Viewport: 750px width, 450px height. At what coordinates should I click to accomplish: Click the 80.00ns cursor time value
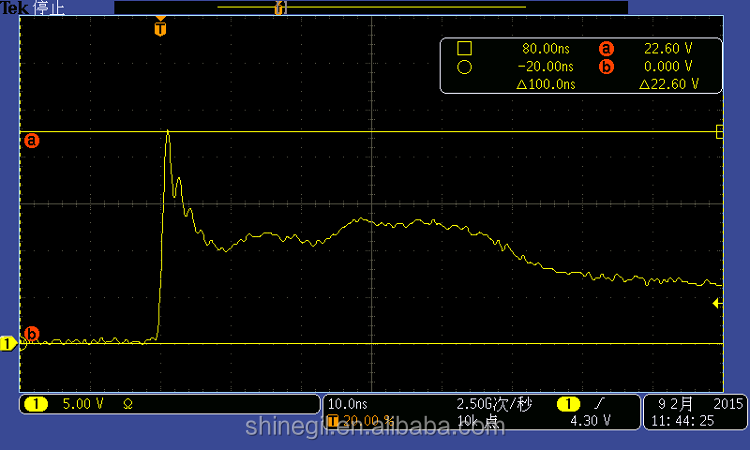pyautogui.click(x=546, y=48)
